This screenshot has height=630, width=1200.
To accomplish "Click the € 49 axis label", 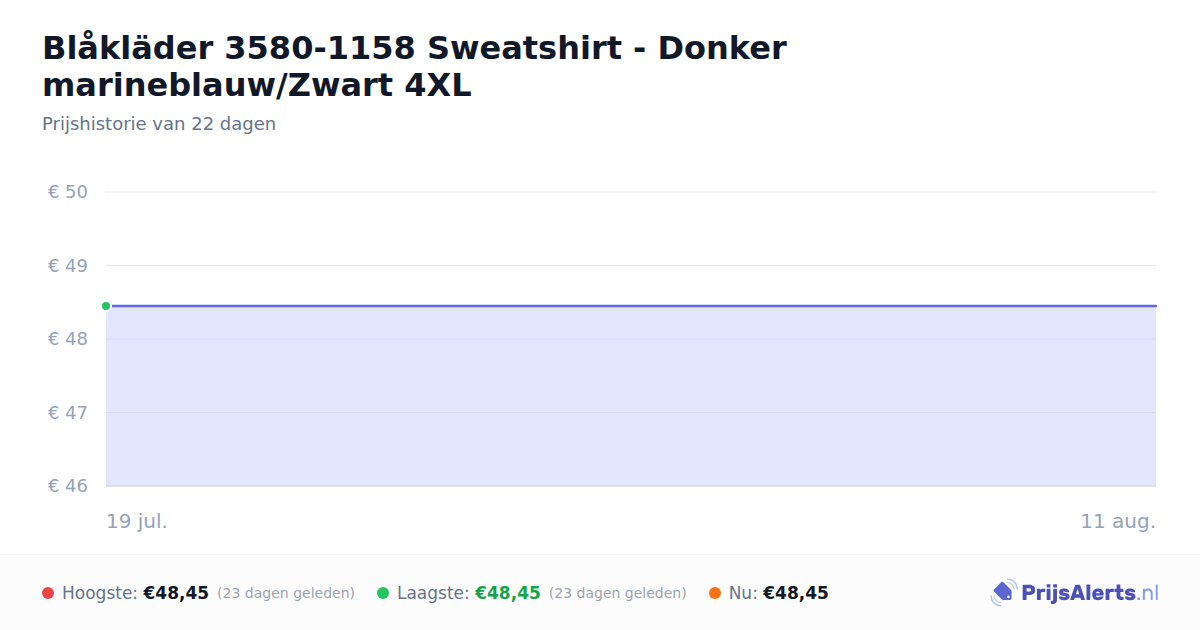I will (68, 266).
